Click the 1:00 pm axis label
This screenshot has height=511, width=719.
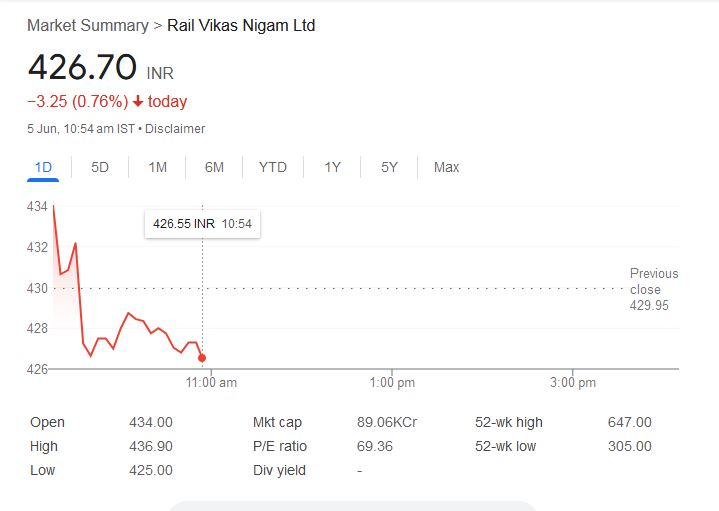click(x=392, y=383)
